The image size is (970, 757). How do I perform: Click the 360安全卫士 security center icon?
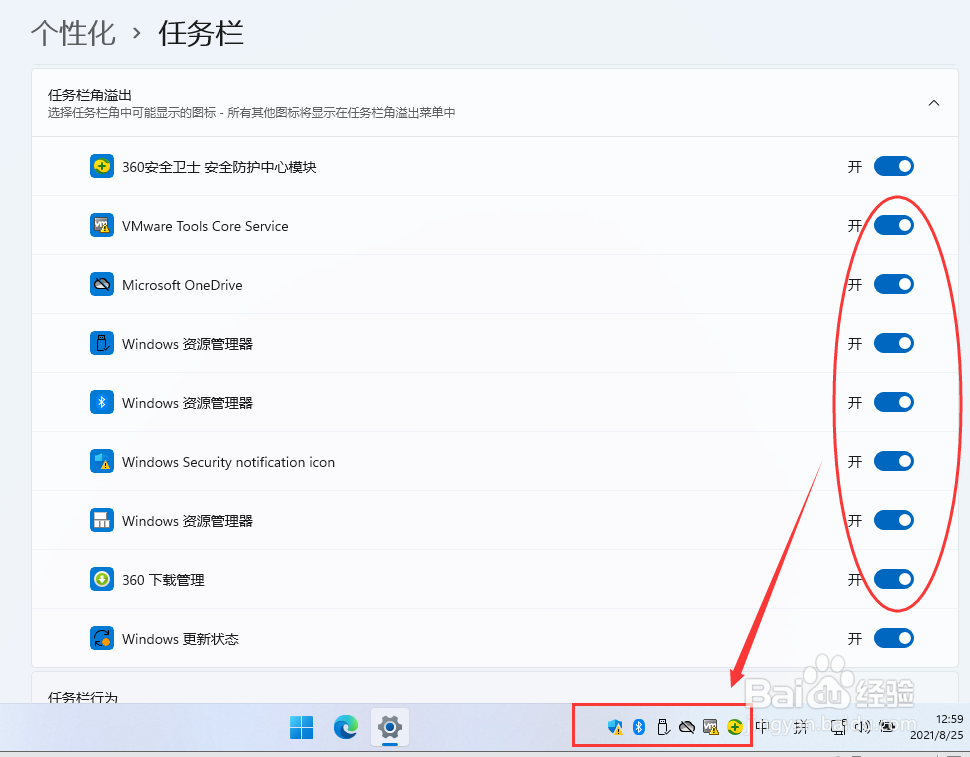click(x=101, y=166)
